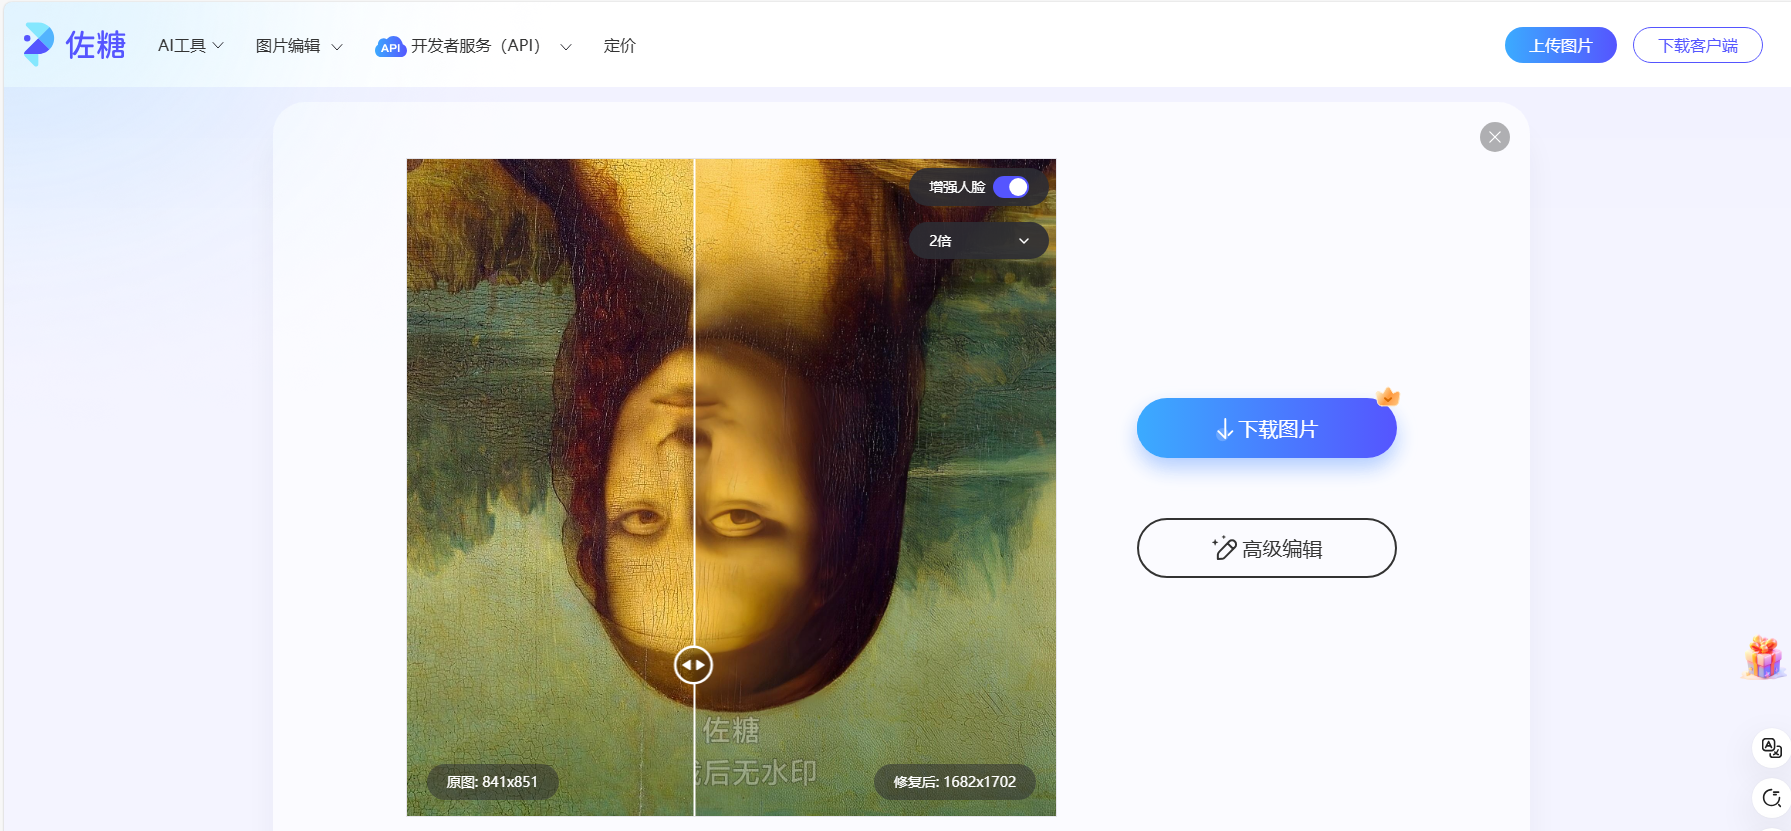Click the language translation icon
Screen dimensions: 1791x831
click(x=1771, y=748)
